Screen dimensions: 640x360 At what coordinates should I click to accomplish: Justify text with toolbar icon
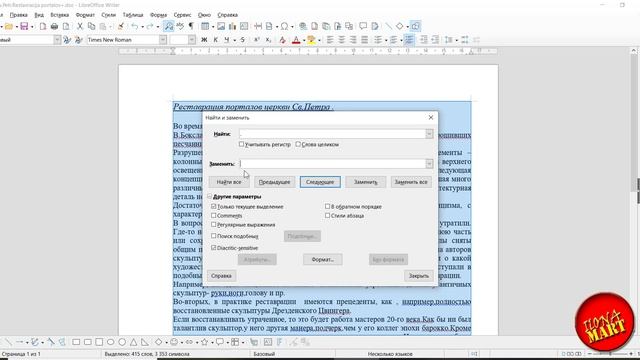point(364,40)
